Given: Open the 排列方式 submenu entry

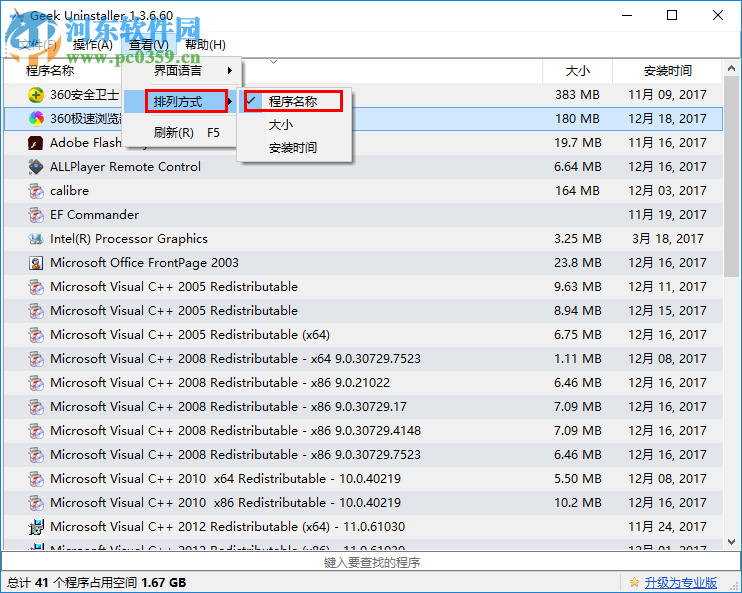Looking at the screenshot, I should pyautogui.click(x=182, y=101).
